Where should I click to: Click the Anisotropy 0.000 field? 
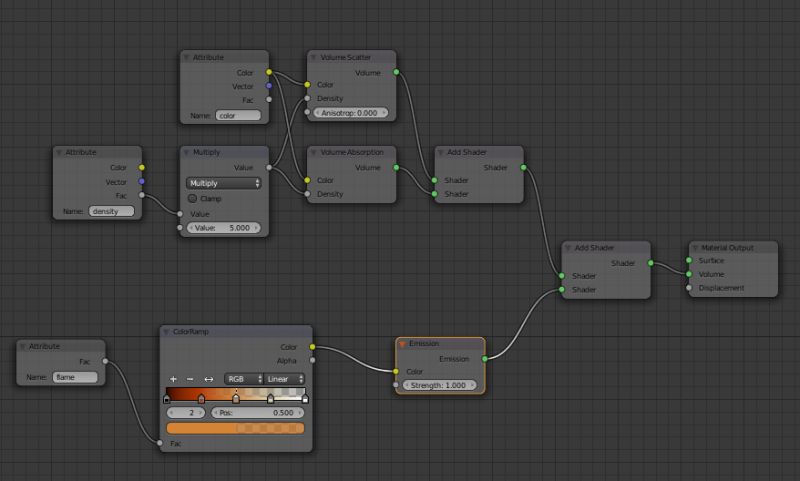[349, 113]
